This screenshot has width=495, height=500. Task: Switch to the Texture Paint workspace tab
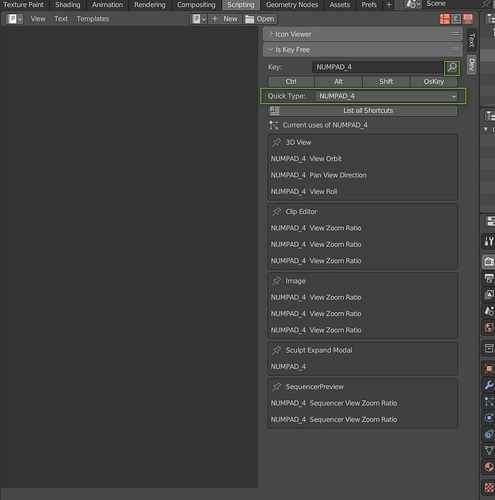pos(23,5)
